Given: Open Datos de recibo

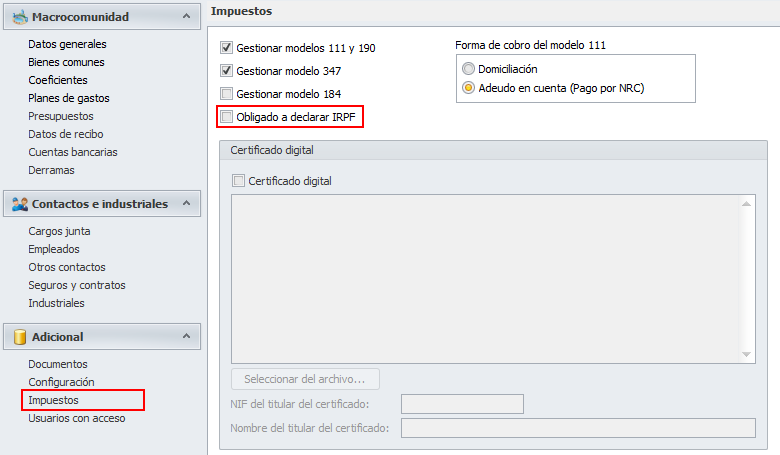Looking at the screenshot, I should click(x=66, y=134).
